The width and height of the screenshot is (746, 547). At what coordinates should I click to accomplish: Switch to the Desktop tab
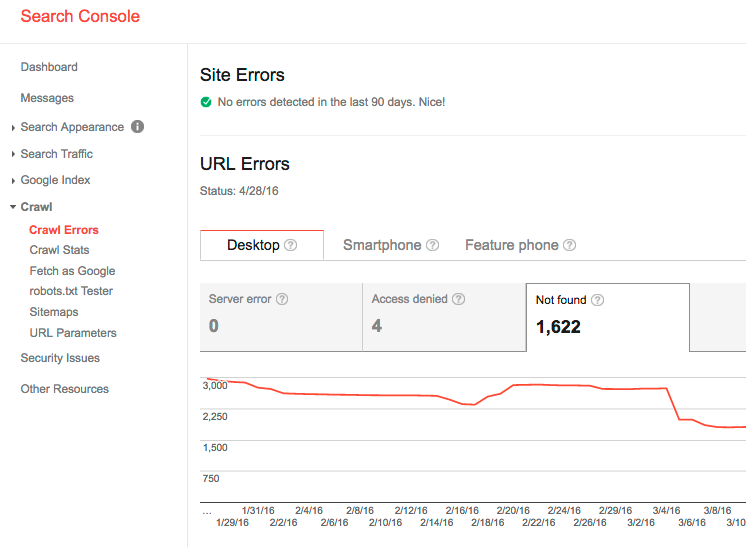tap(262, 245)
